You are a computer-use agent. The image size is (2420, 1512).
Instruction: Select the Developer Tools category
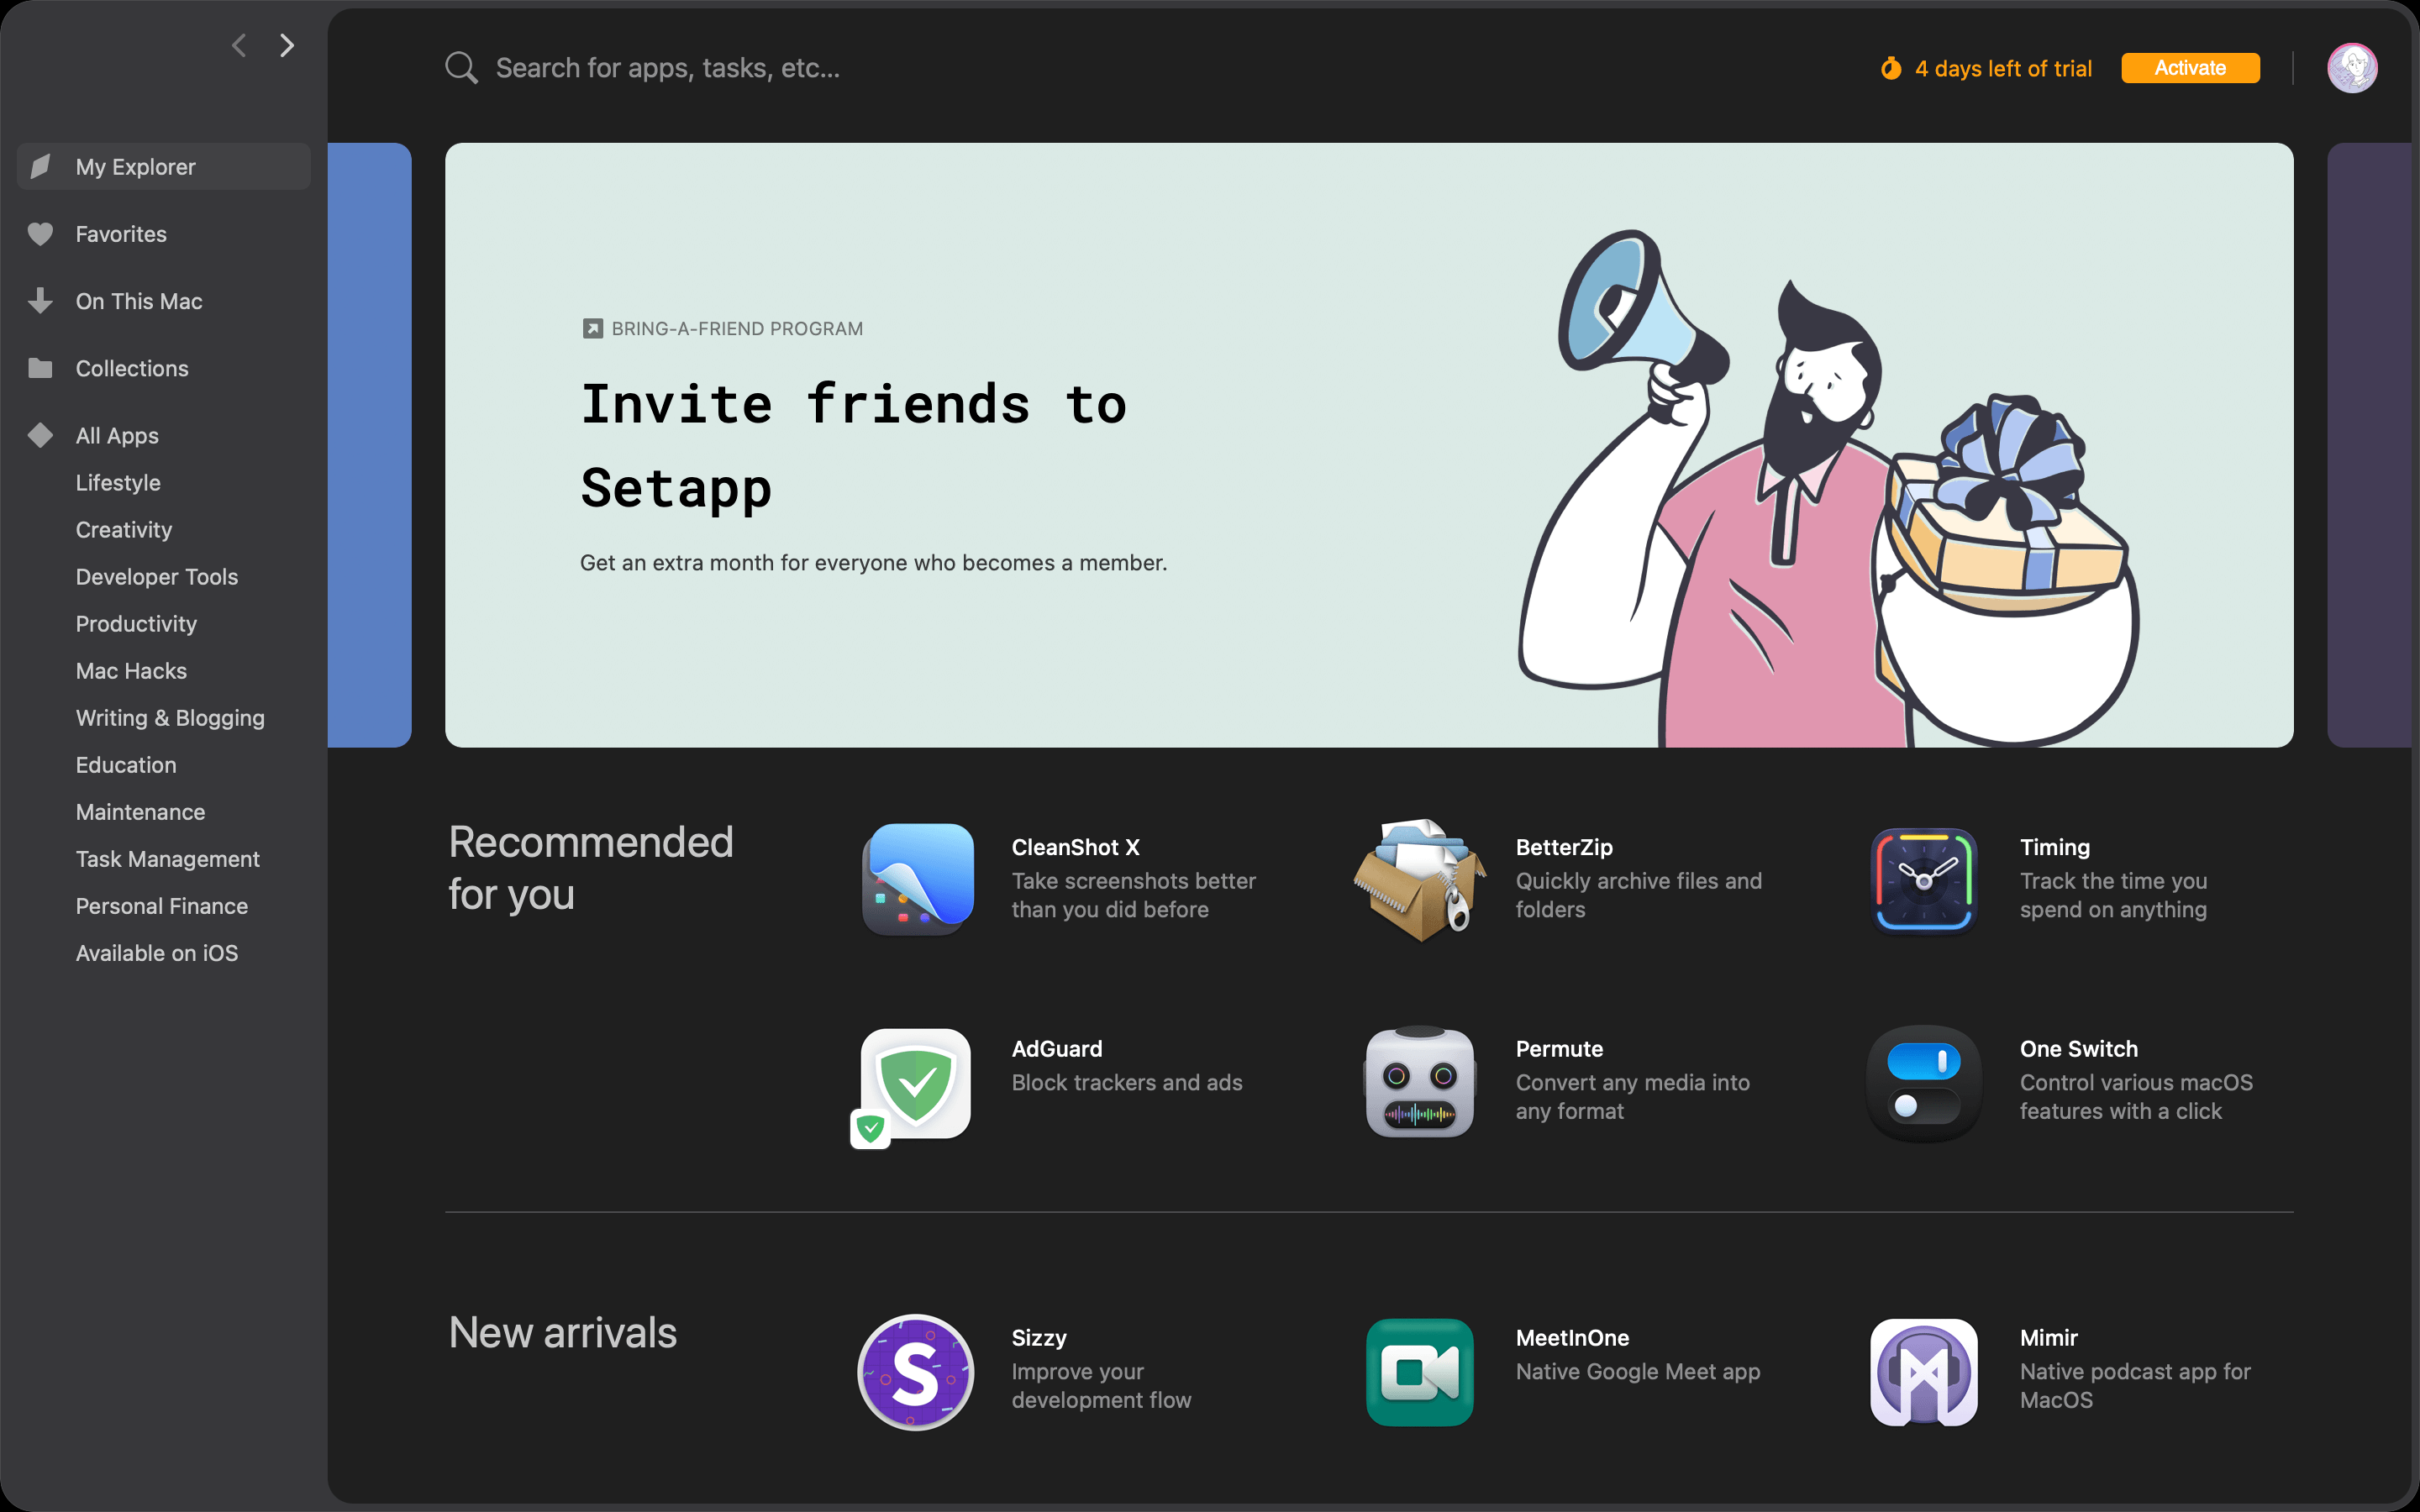coord(157,576)
